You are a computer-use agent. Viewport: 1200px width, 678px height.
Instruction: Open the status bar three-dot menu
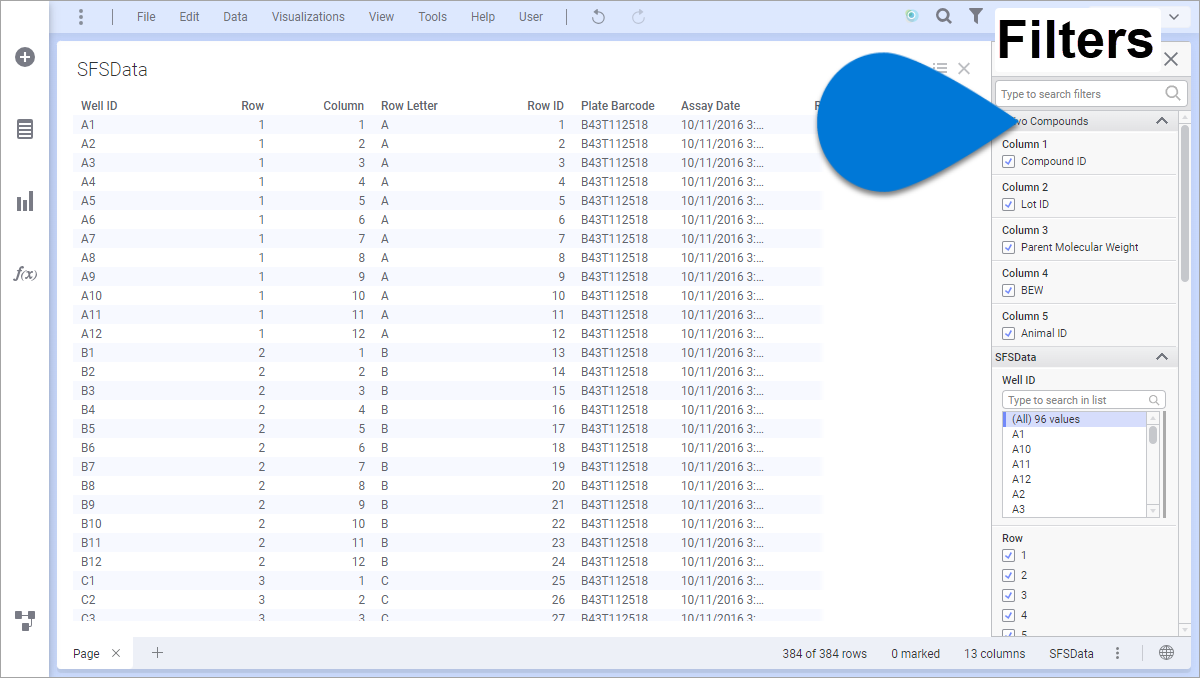click(1118, 653)
